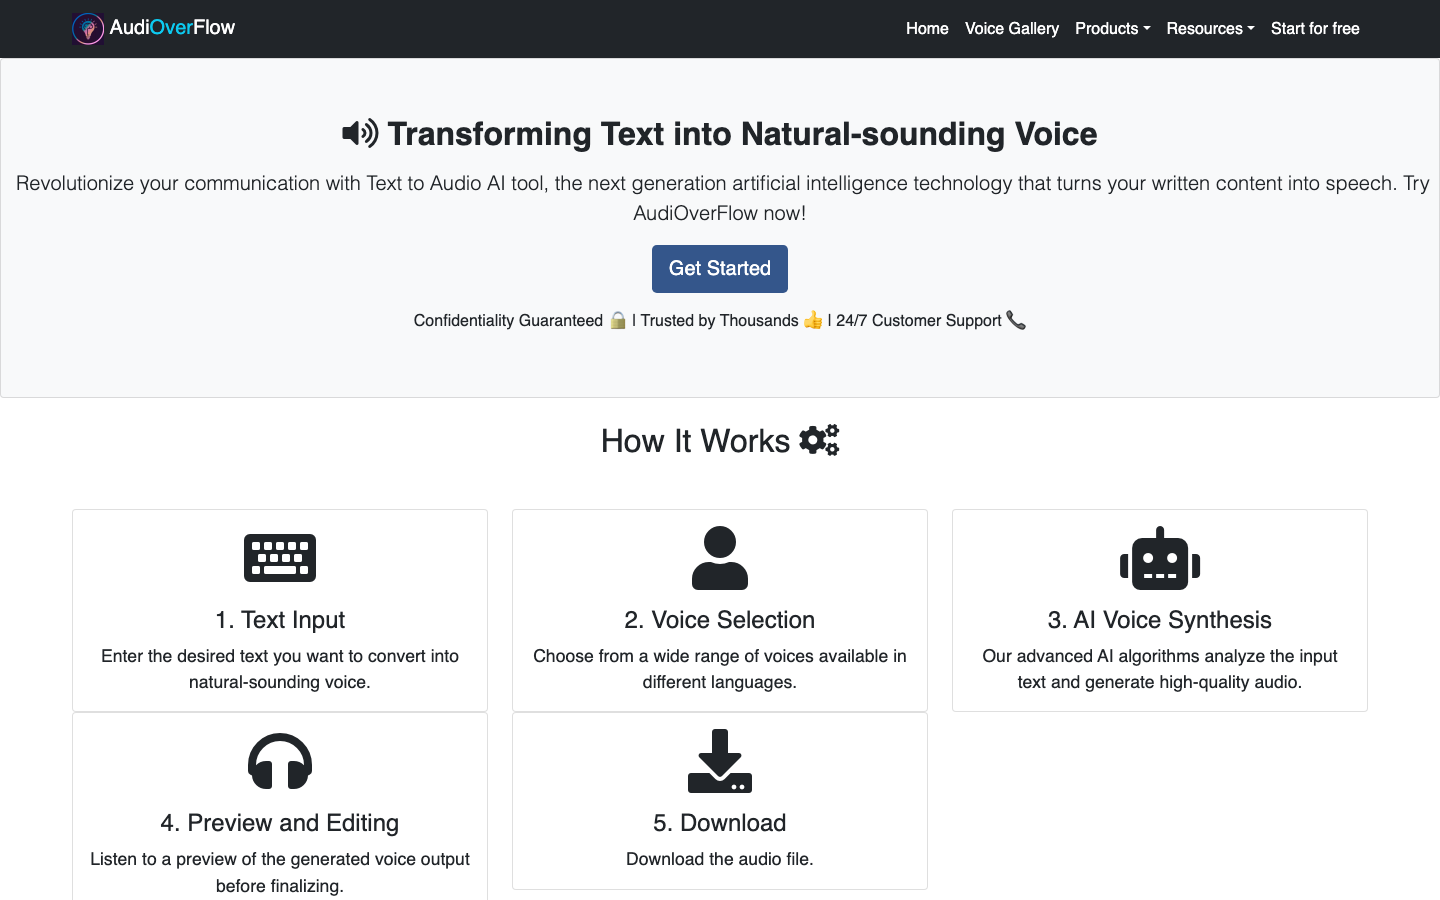
Task: Click 'Trusted by Thousands' text
Action: [x=719, y=321]
